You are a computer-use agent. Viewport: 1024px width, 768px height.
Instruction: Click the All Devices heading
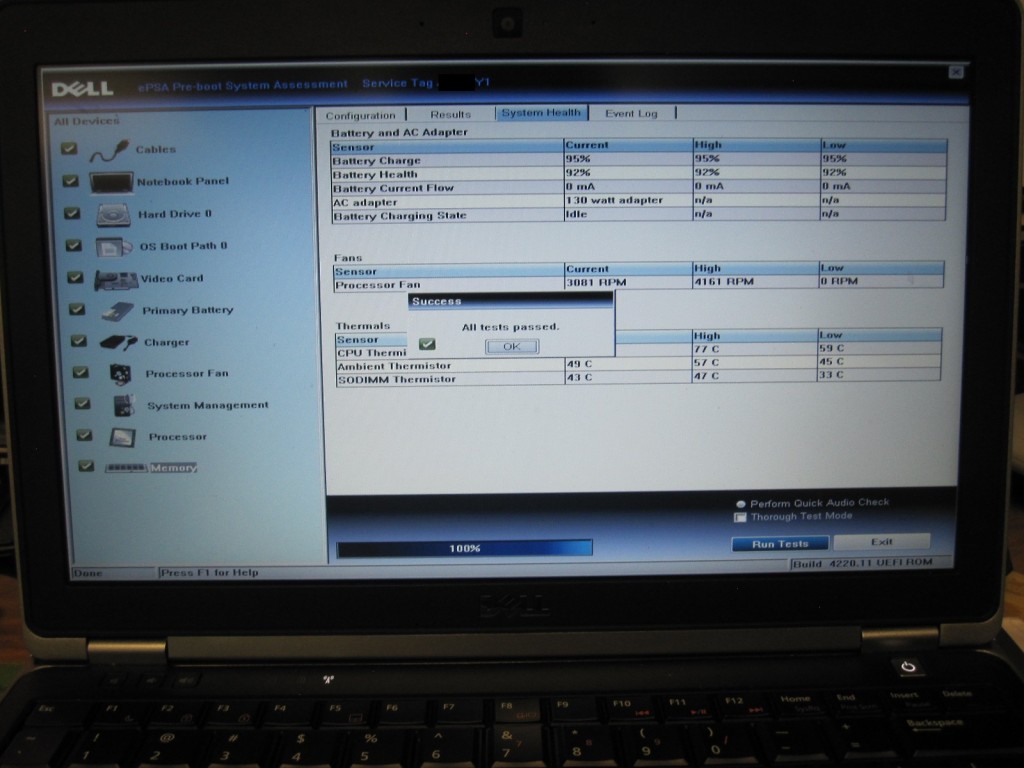click(x=87, y=121)
